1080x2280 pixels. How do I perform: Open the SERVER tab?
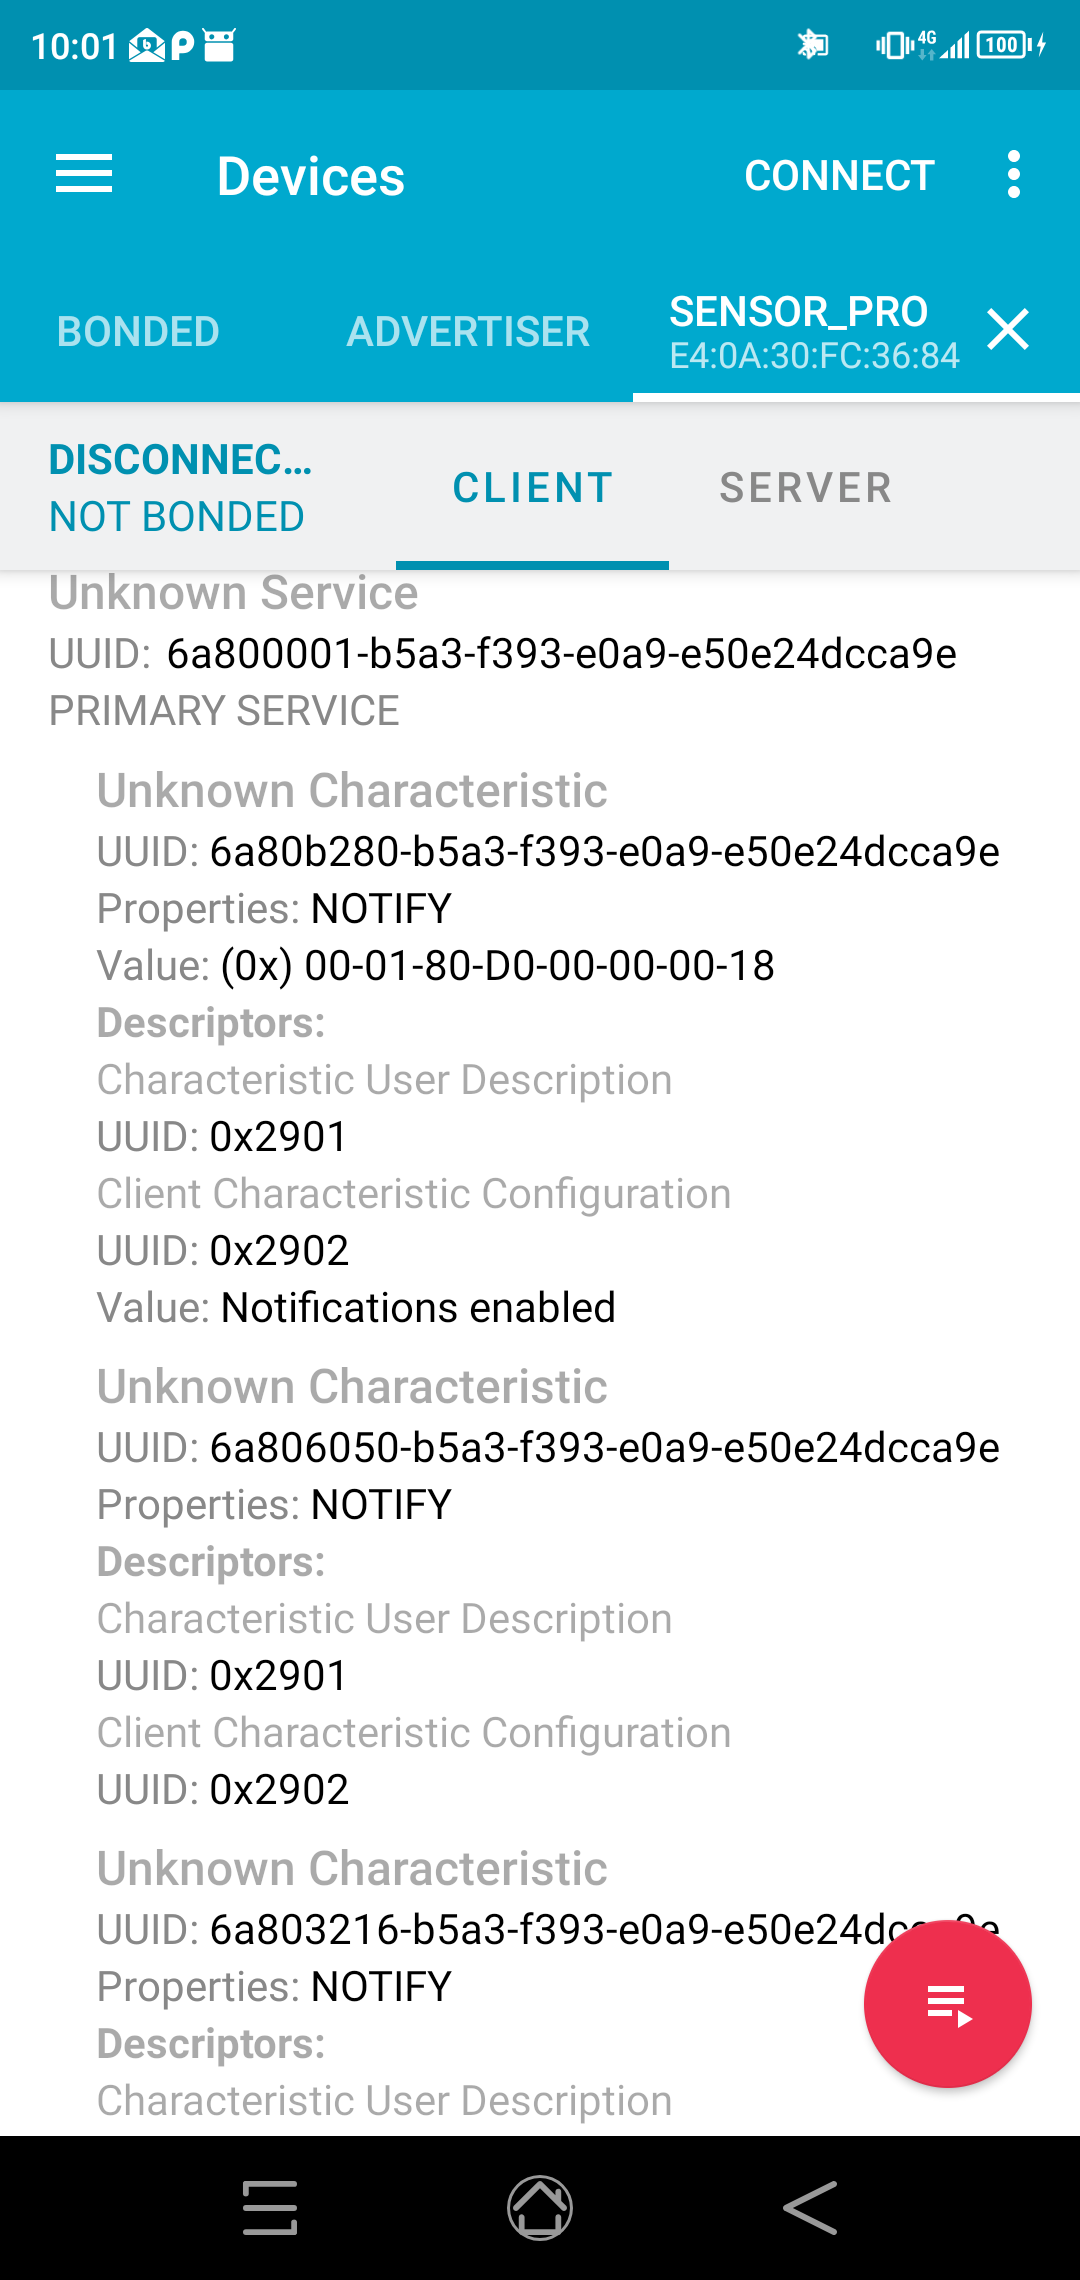[x=805, y=488]
